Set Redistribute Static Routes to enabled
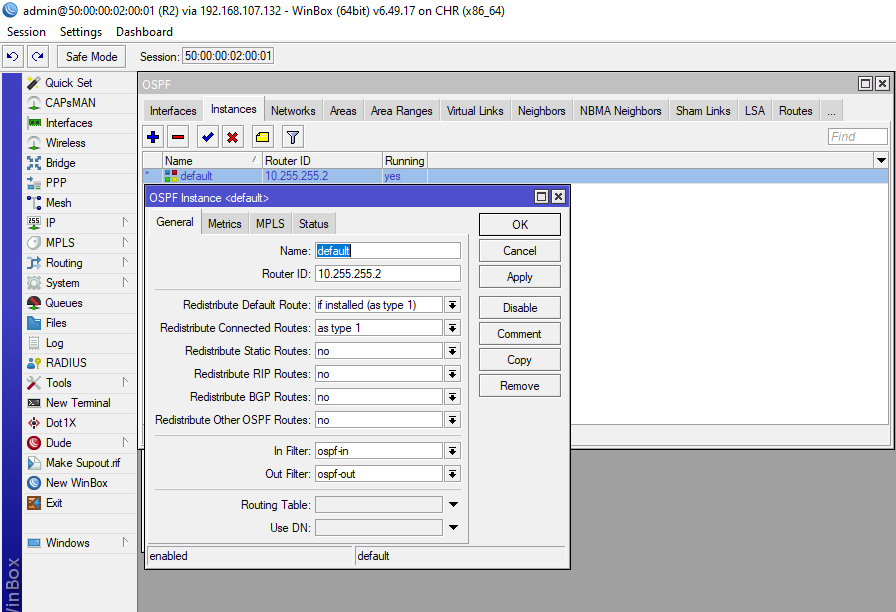 click(453, 350)
